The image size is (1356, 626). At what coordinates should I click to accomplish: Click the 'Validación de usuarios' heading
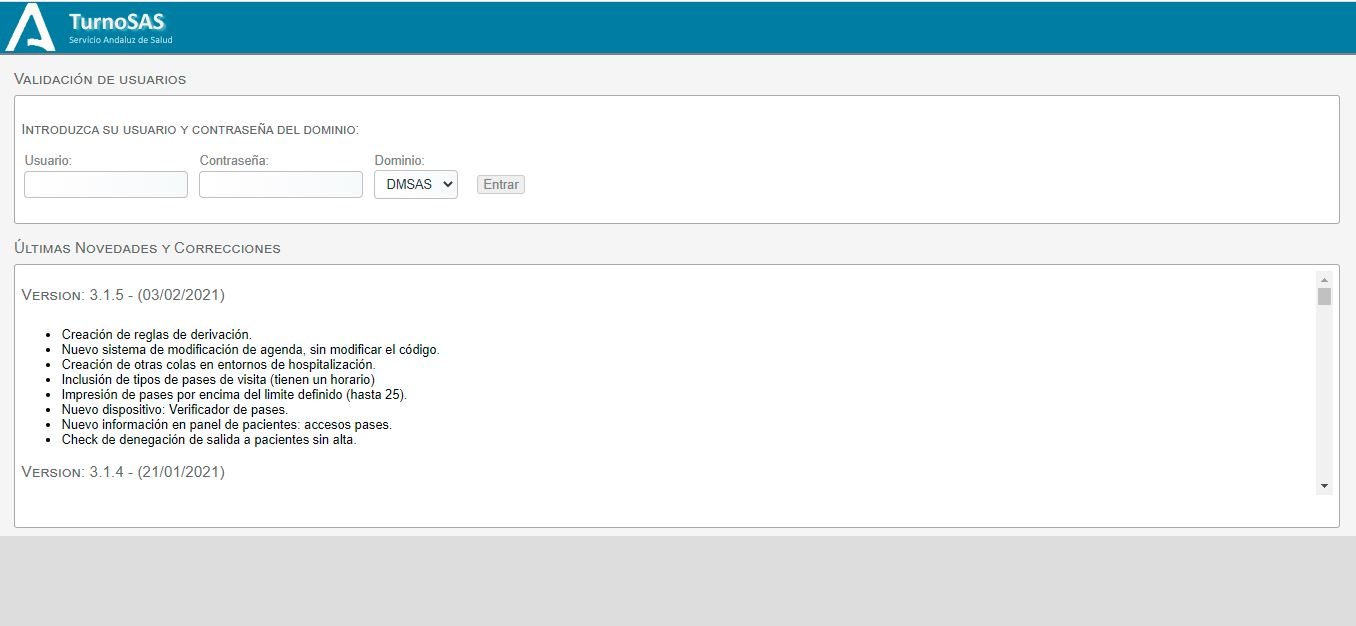(100, 79)
